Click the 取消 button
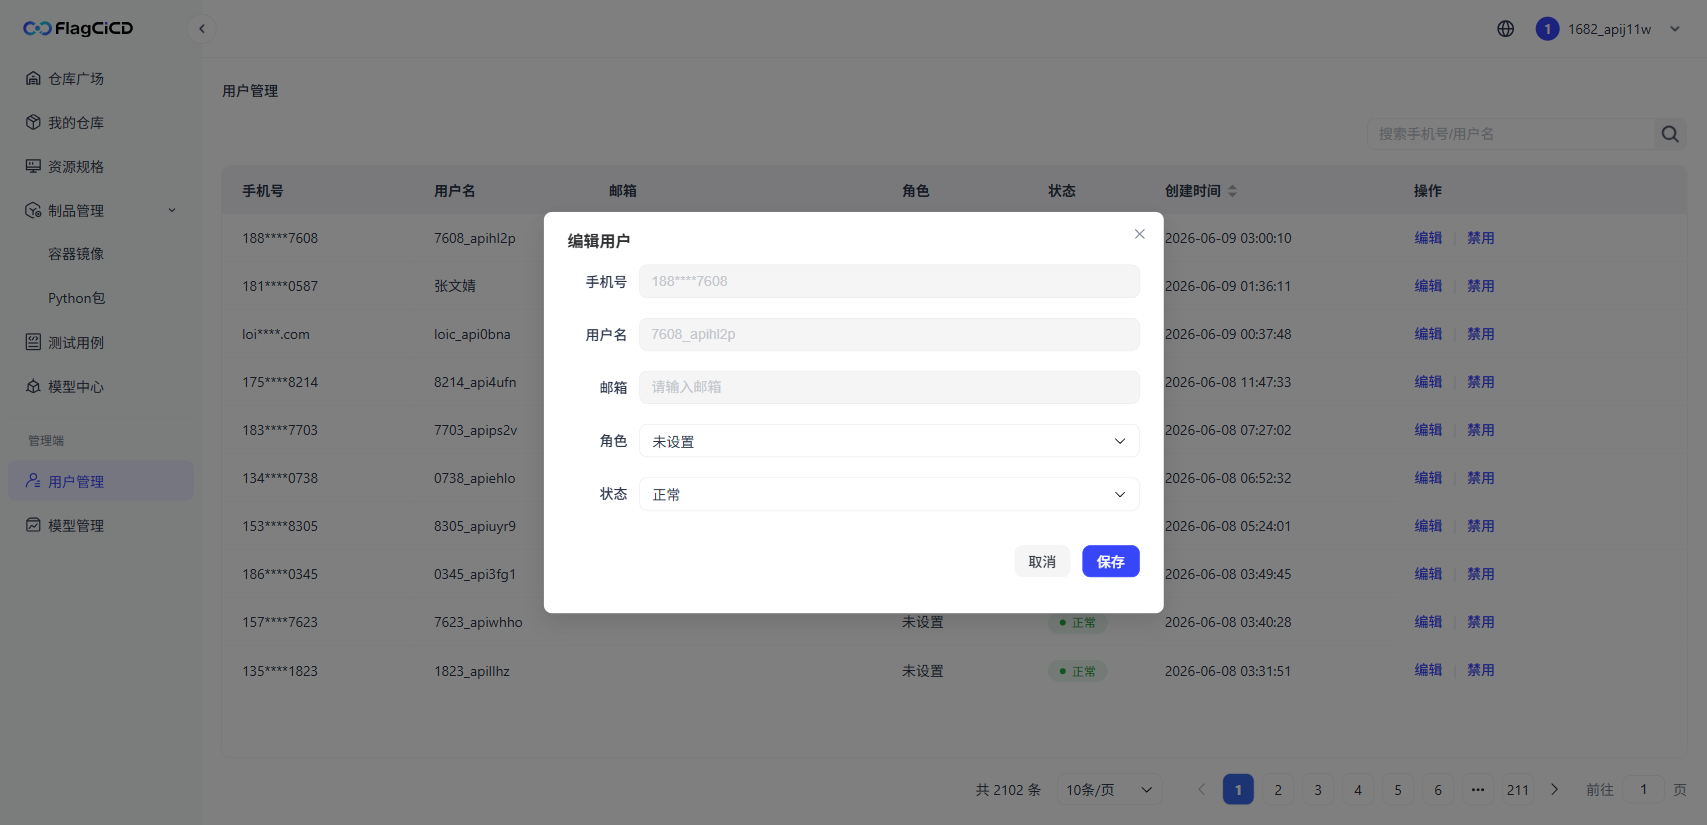The width and height of the screenshot is (1707, 825). 1042,562
